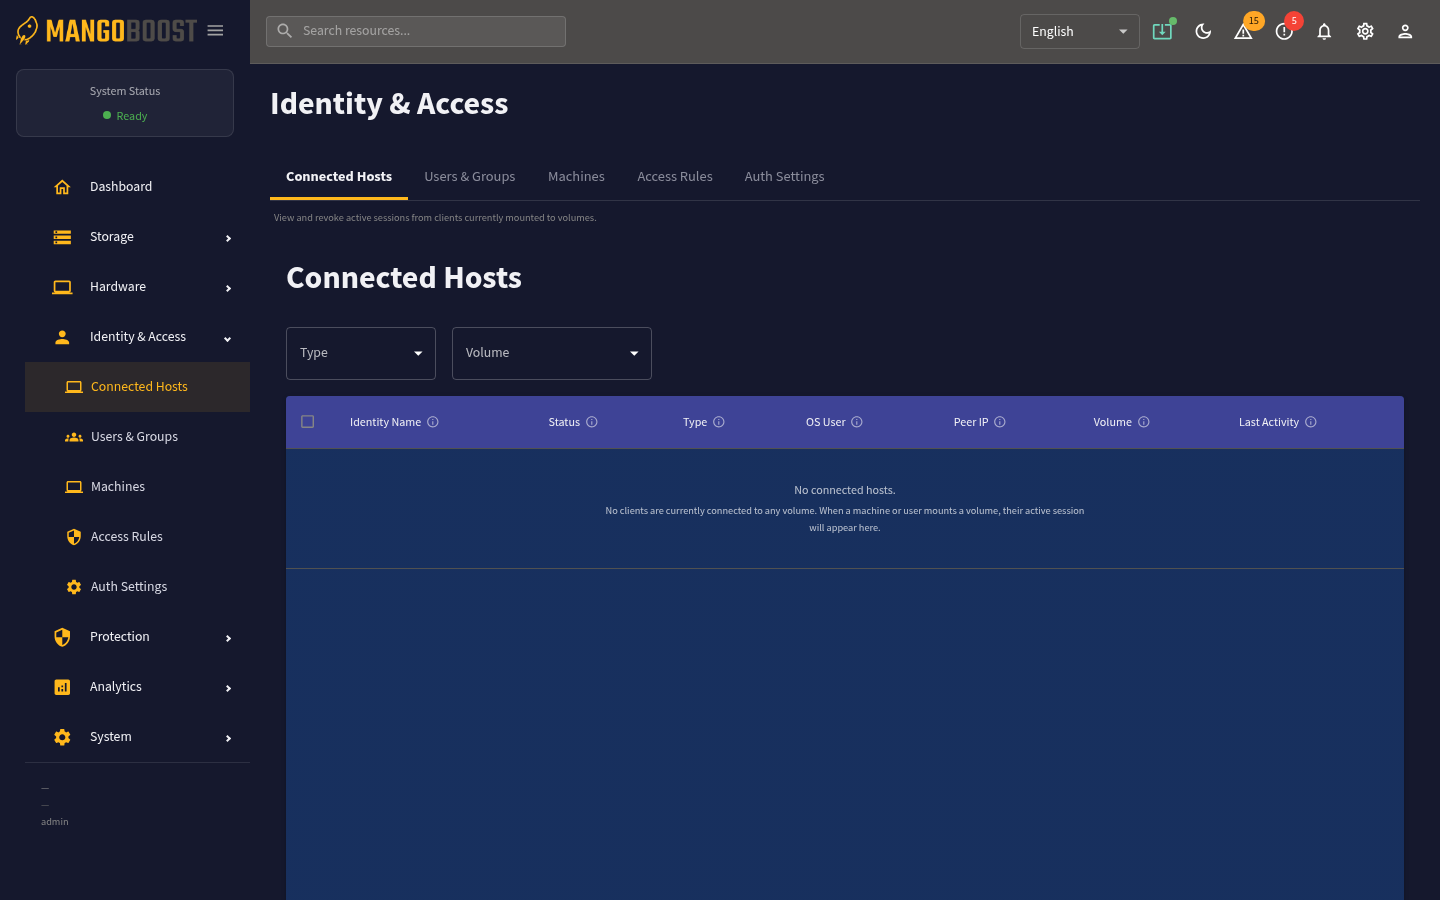Open the Type filter dropdown

pos(361,353)
